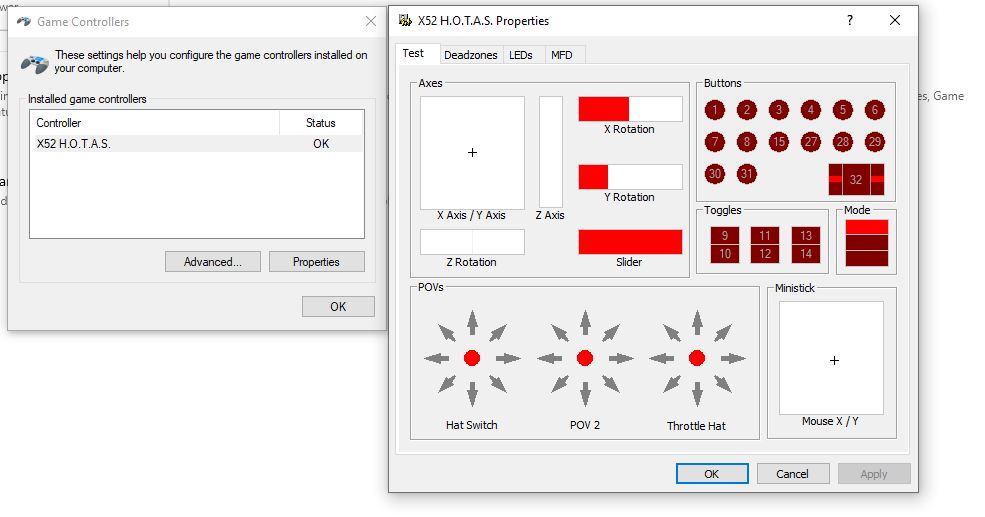This screenshot has height=517, width=985.
Task: Click the OK status cell
Action: click(x=321, y=144)
